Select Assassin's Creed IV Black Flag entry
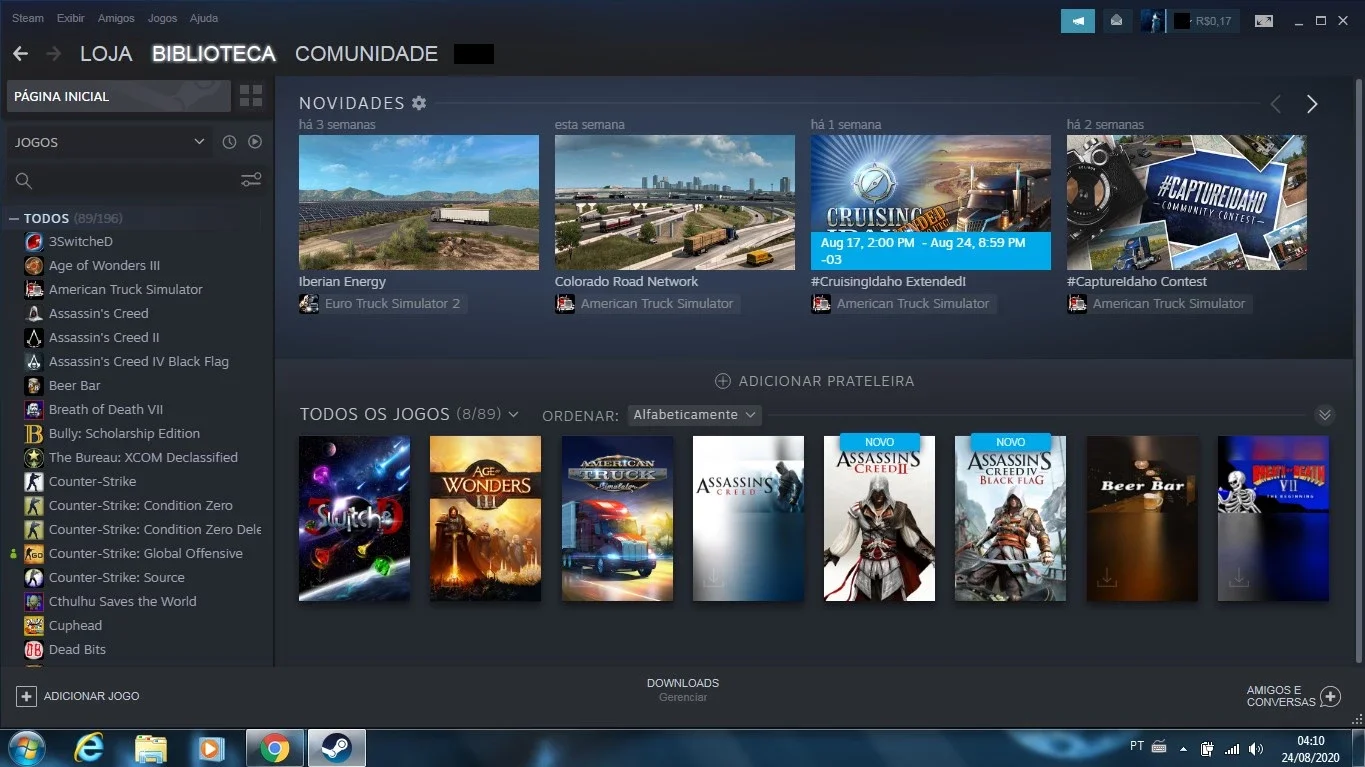 click(141, 362)
